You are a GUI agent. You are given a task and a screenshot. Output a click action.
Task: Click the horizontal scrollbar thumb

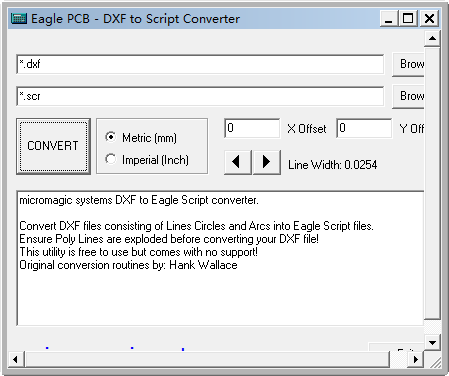pyautogui.click(x=207, y=360)
